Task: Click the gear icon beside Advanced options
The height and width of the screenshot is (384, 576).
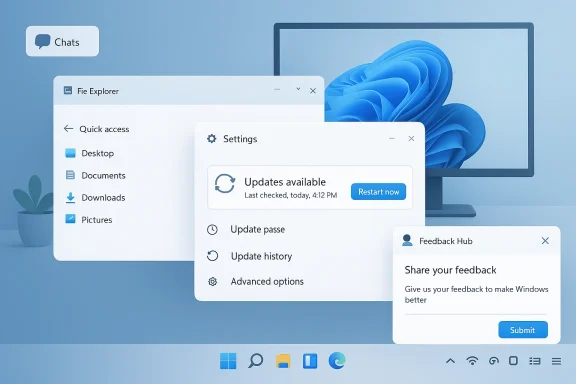Action: (212, 282)
